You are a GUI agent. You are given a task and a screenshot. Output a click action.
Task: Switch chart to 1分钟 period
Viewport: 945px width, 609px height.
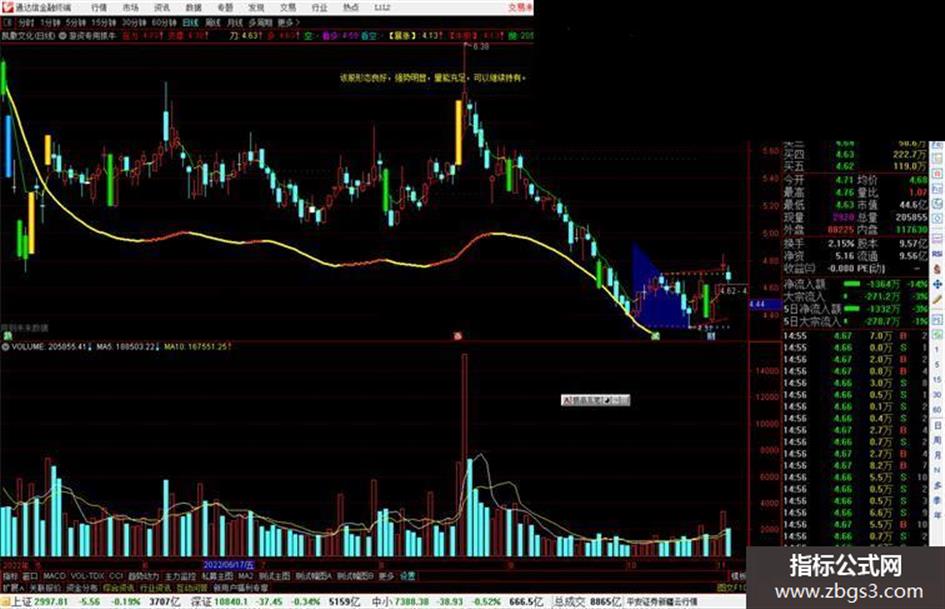pyautogui.click(x=50, y=23)
